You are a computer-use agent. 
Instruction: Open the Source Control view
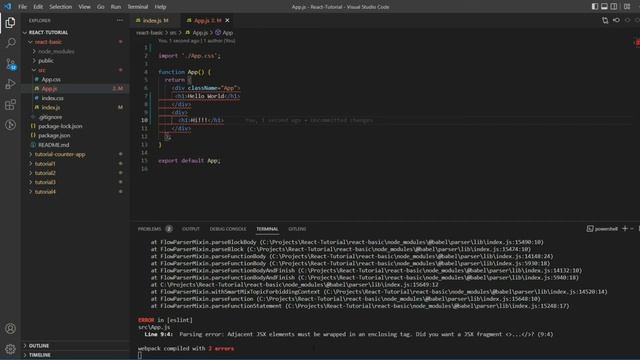click(x=10, y=64)
